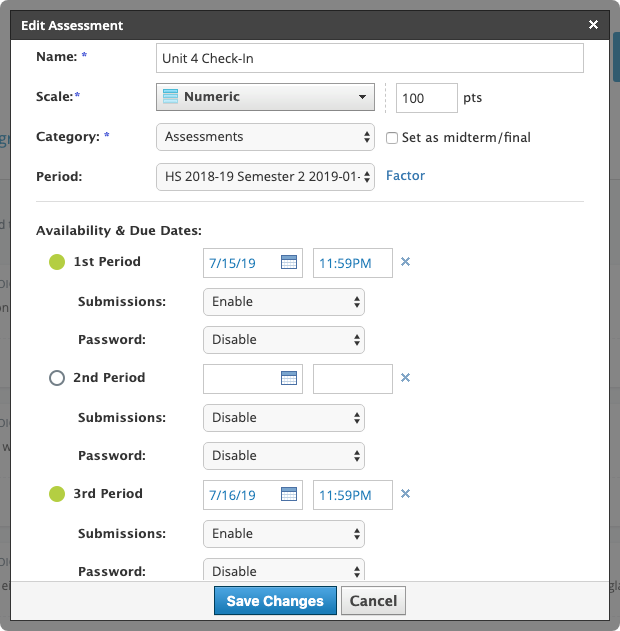Toggle 2nd Period empty availability circle
This screenshot has height=631, width=620.
(57, 378)
